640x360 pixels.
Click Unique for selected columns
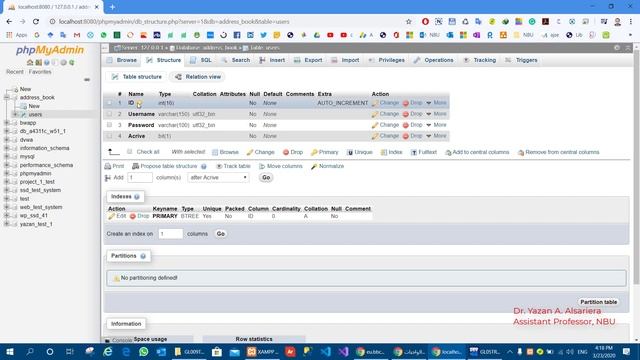[360, 152]
